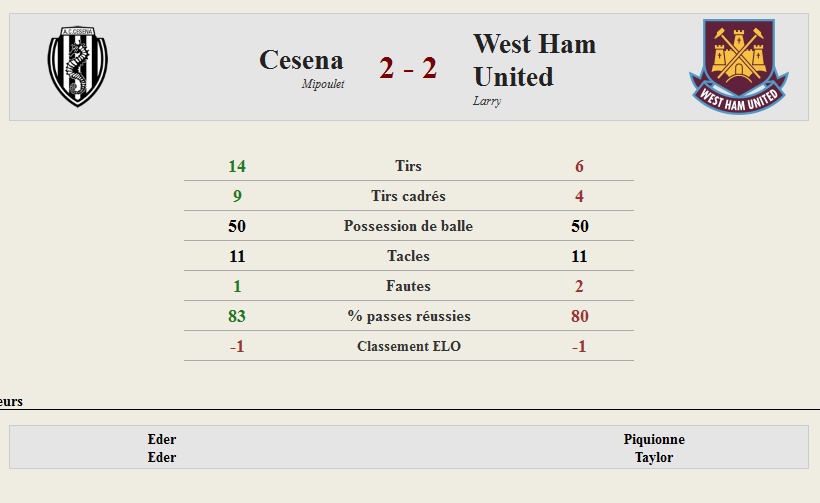
Task: Click the West Ham United club crest
Action: (738, 66)
